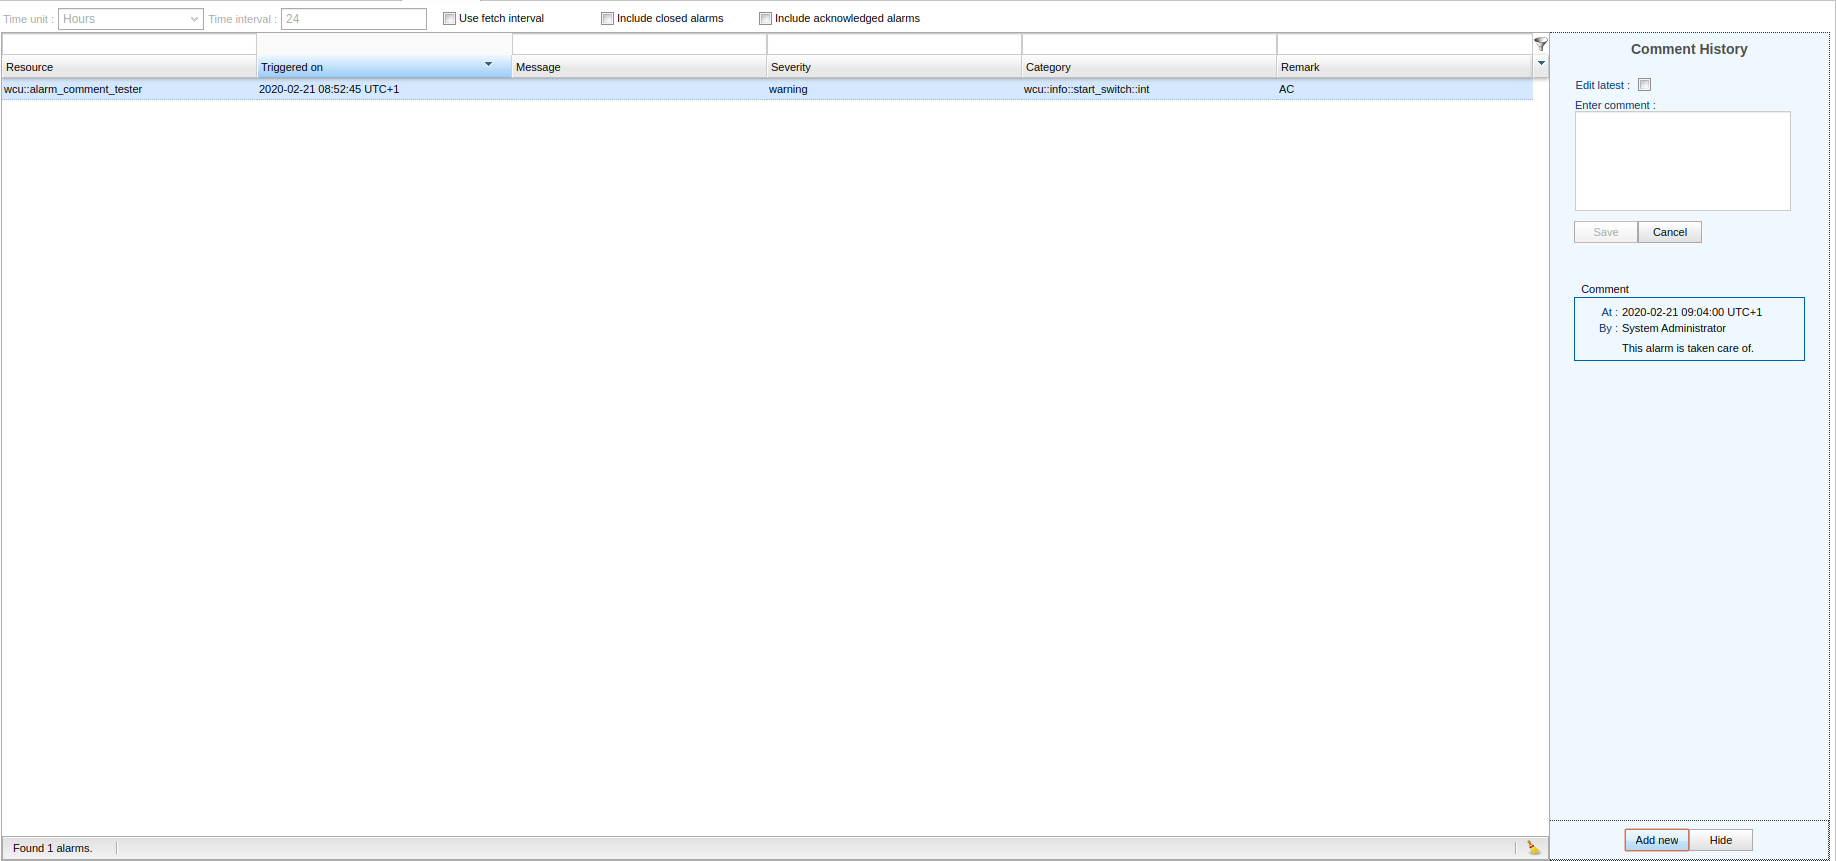The width and height of the screenshot is (1836, 861).
Task: Enable the Use fetch interval checkbox
Action: coord(450,18)
